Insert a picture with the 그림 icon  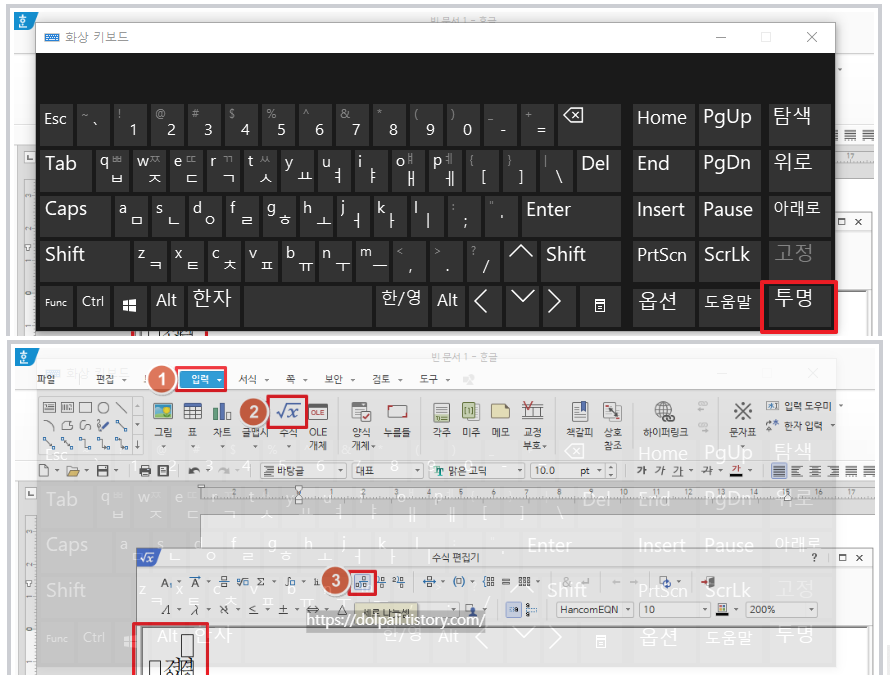[163, 412]
